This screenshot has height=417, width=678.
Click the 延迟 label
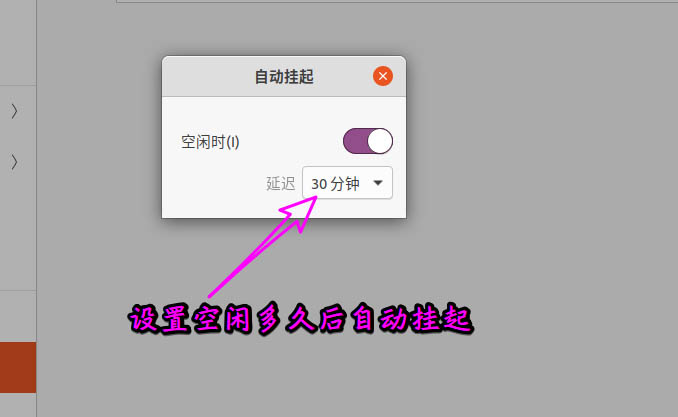(x=280, y=183)
